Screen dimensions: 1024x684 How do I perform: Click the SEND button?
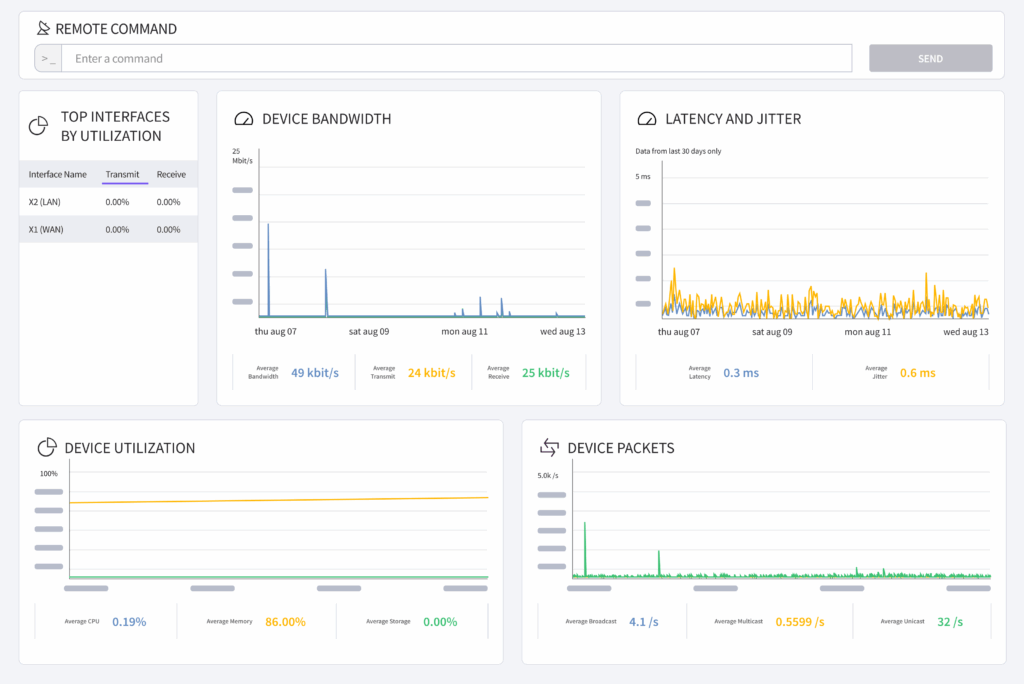pos(931,58)
